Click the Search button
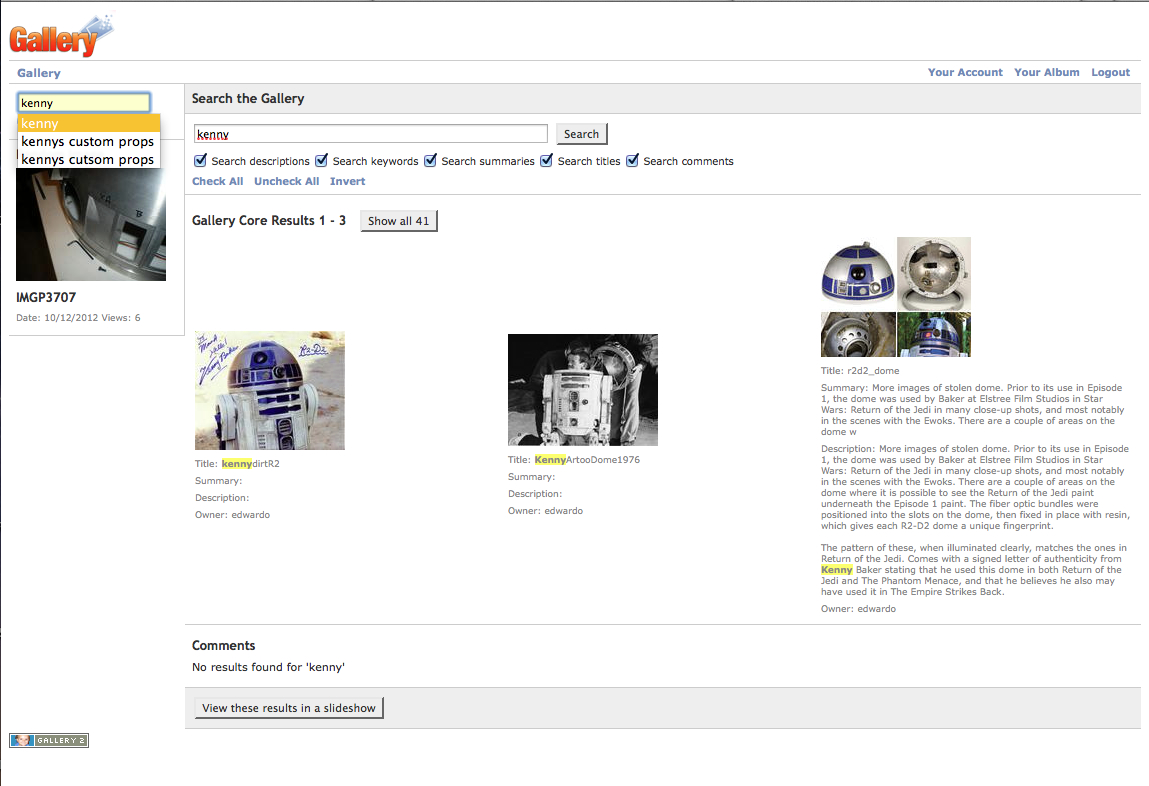The height and width of the screenshot is (786, 1149). point(581,134)
